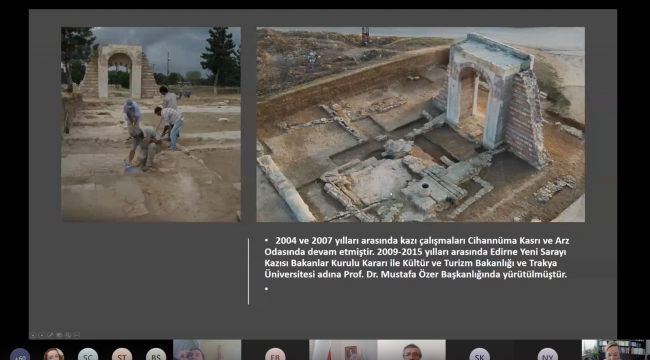This screenshot has height=360, width=650.
Task: Go to previous slide arrow icon
Action: (x=33, y=335)
